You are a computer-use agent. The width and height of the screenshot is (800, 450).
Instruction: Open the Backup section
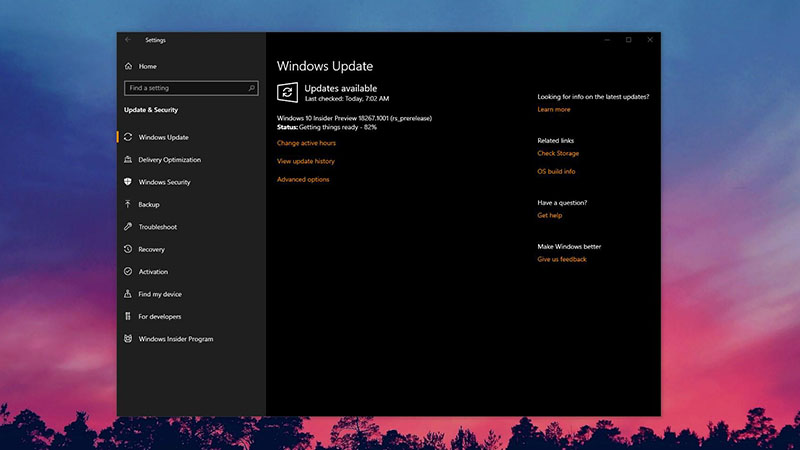[149, 205]
